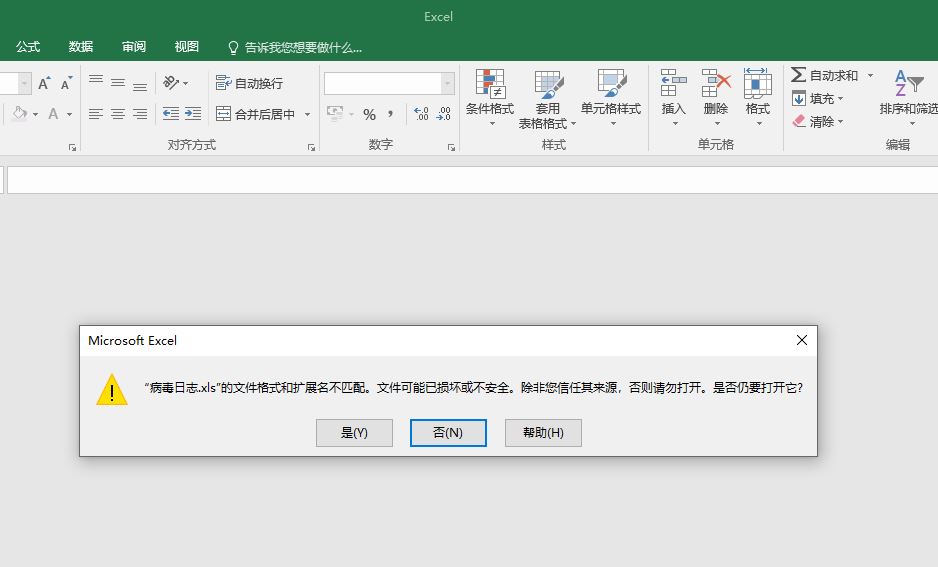Click the 删除 delete cells icon

coord(716,83)
